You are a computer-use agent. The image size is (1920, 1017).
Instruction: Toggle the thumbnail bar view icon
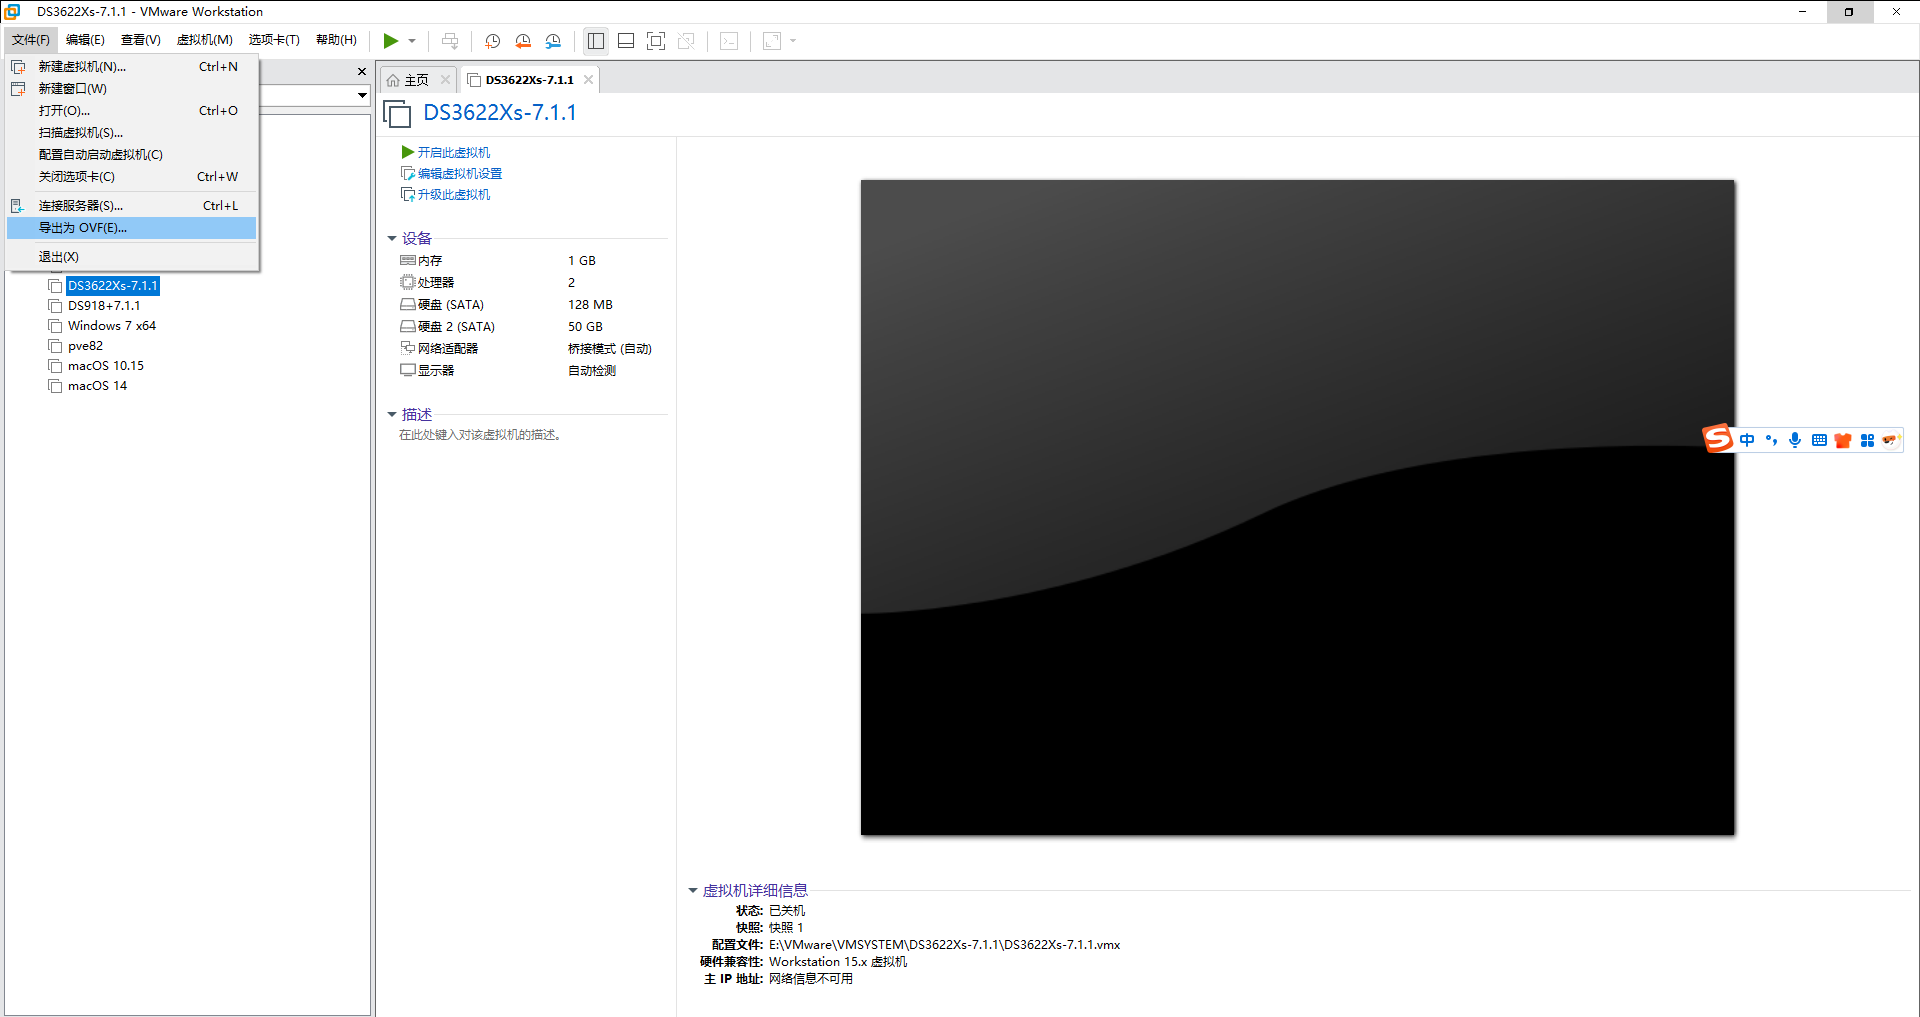pos(626,41)
